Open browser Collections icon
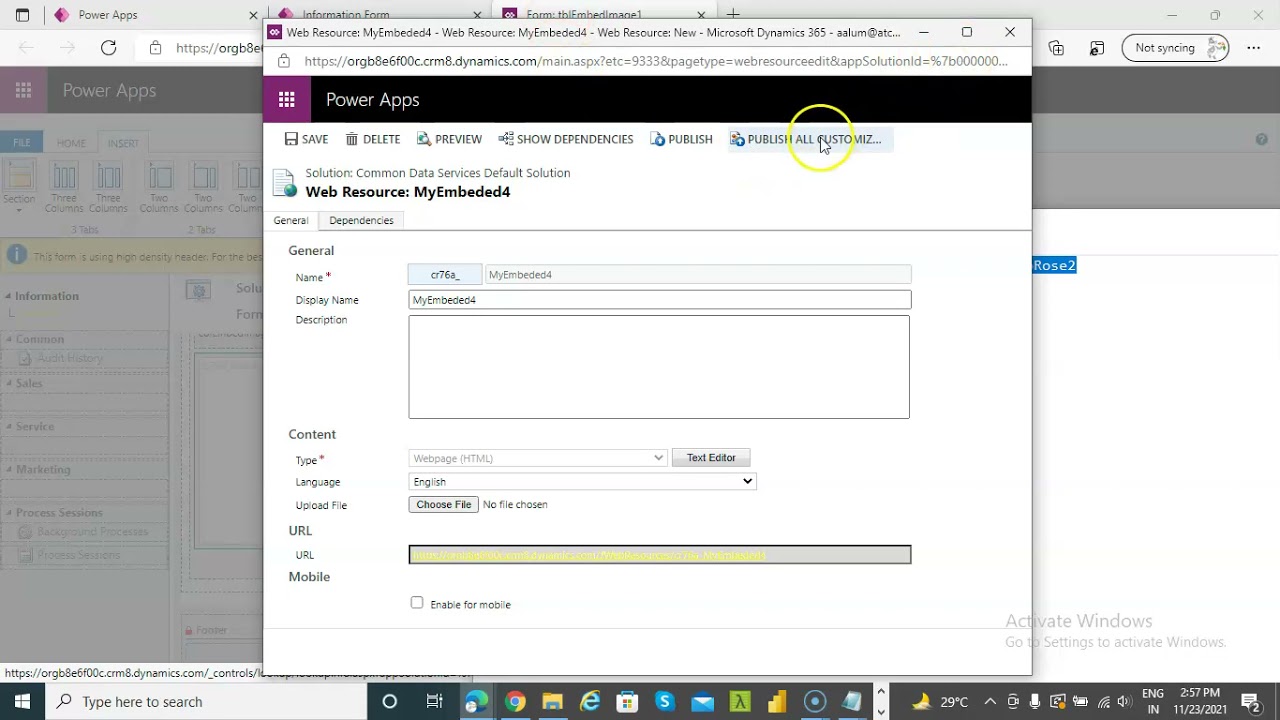 [1056, 48]
